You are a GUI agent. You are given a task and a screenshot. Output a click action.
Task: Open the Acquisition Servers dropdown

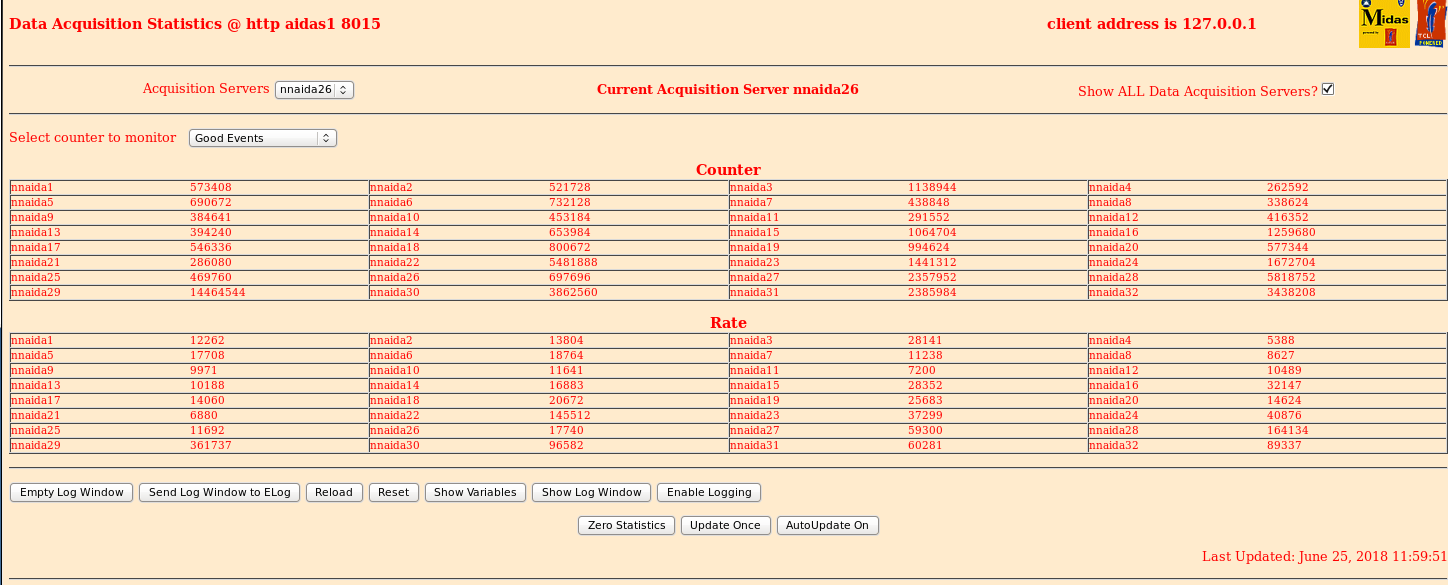(x=314, y=89)
